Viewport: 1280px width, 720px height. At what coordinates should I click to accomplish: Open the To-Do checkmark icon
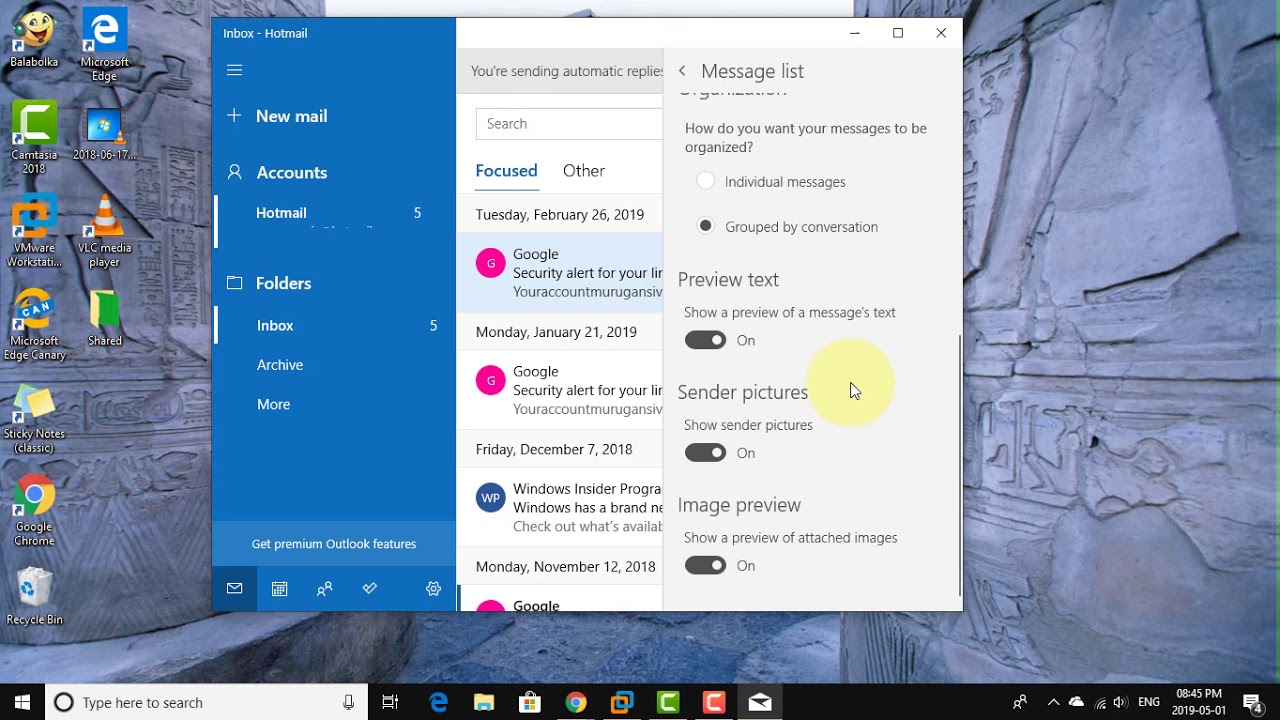pyautogui.click(x=370, y=589)
